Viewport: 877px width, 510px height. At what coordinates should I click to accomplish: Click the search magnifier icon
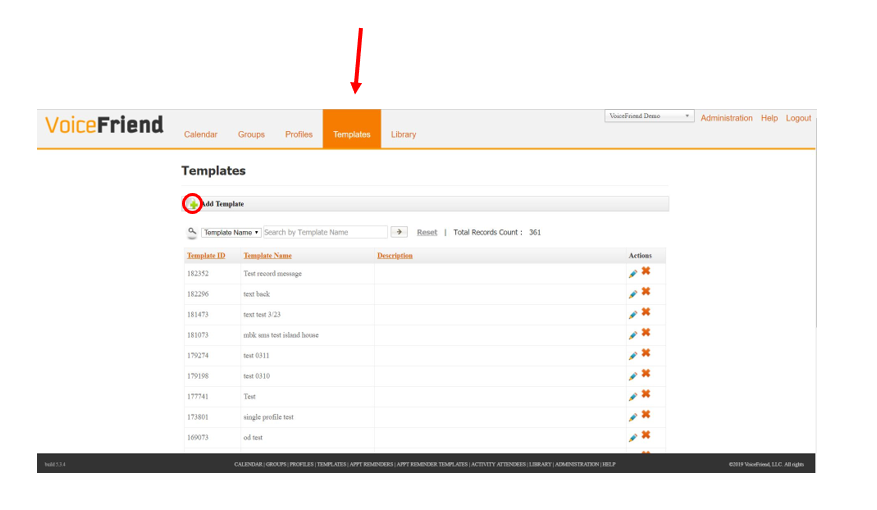click(192, 232)
